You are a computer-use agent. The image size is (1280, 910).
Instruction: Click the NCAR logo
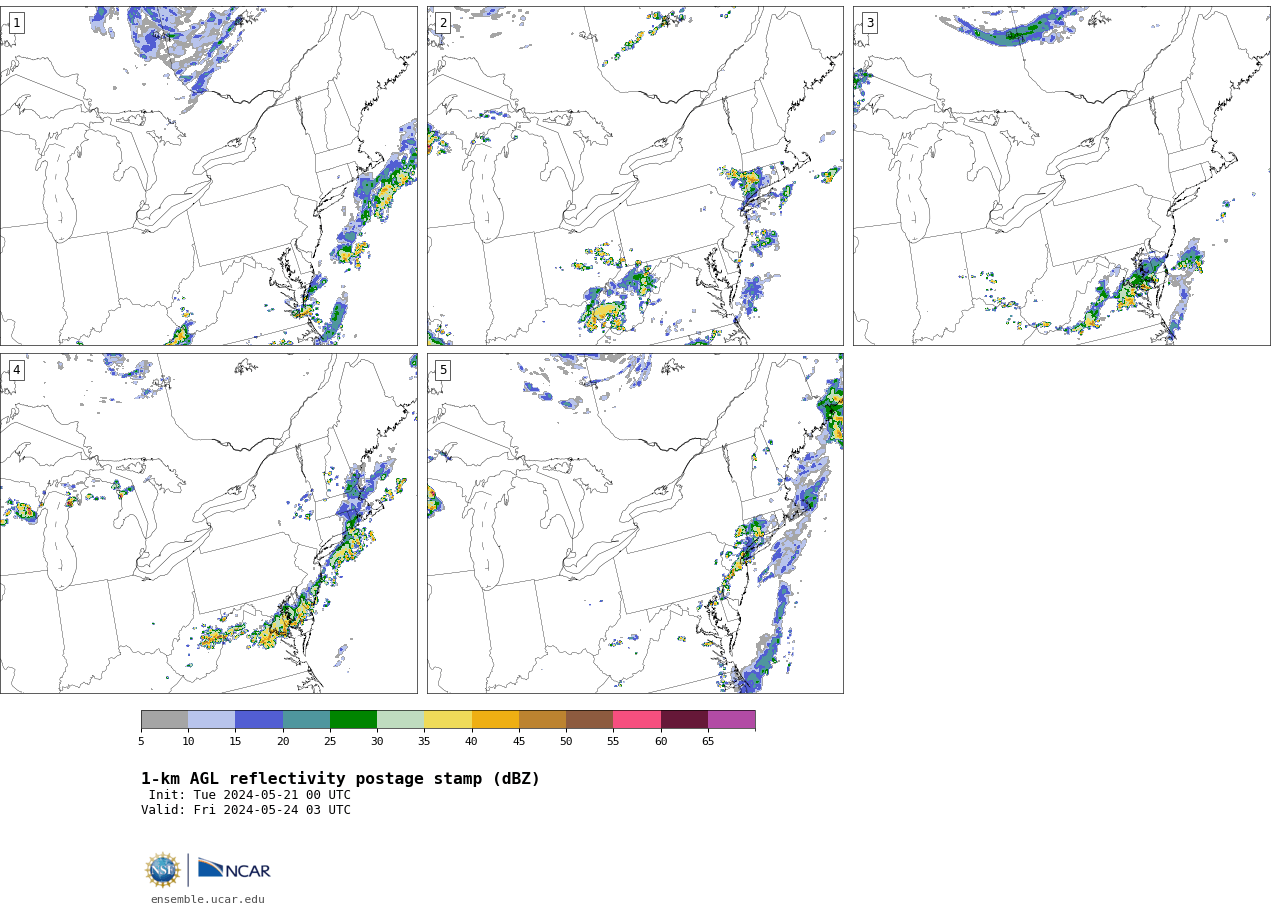tap(234, 870)
